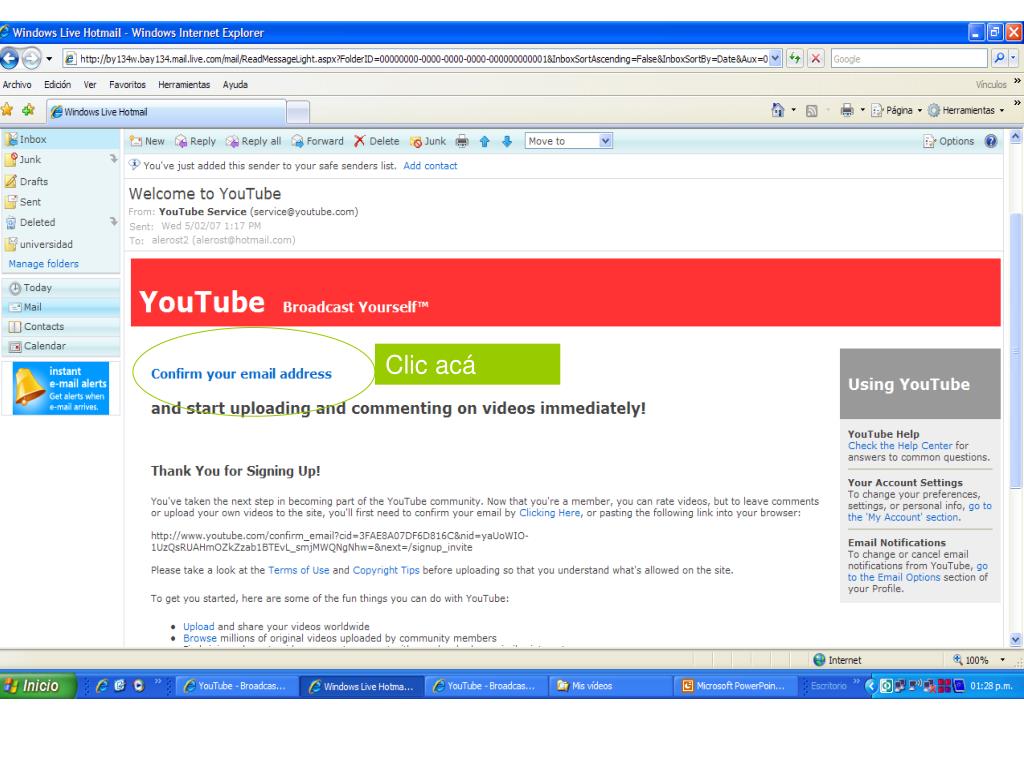Expand the Print dropdown arrow in command bar
This screenshot has width=1024, height=768.
coord(862,110)
